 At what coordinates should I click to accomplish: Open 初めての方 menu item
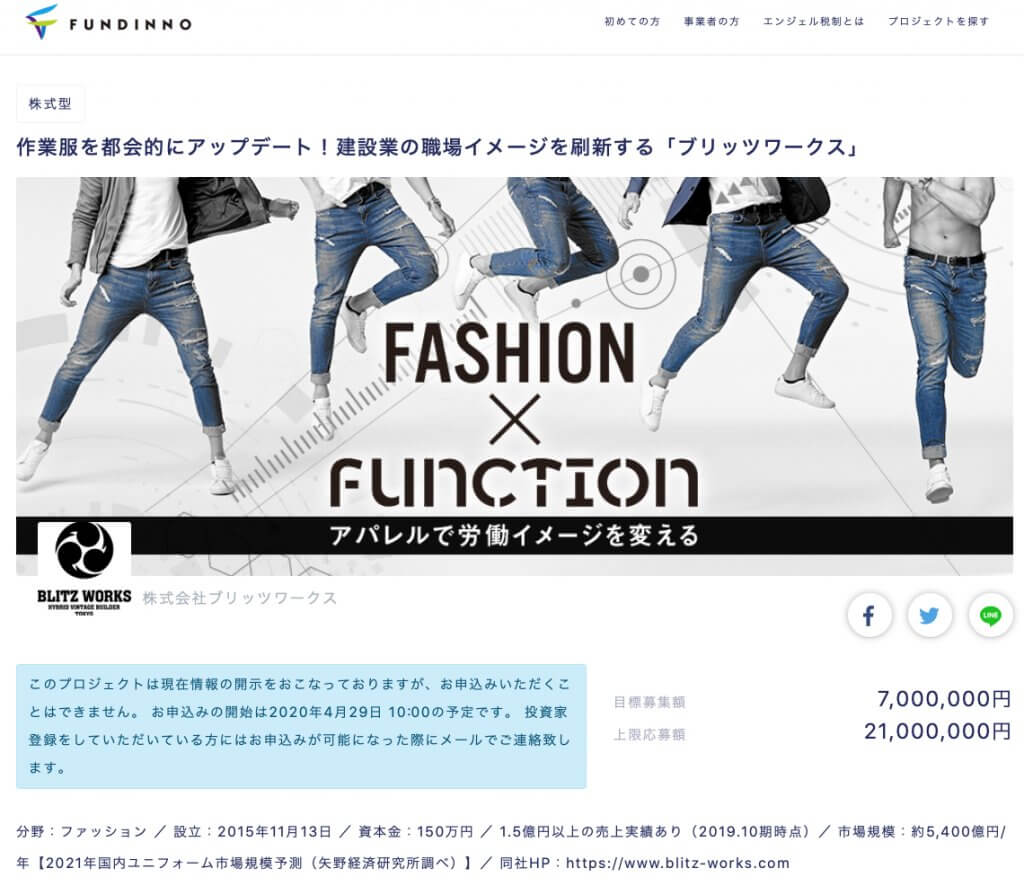632,22
